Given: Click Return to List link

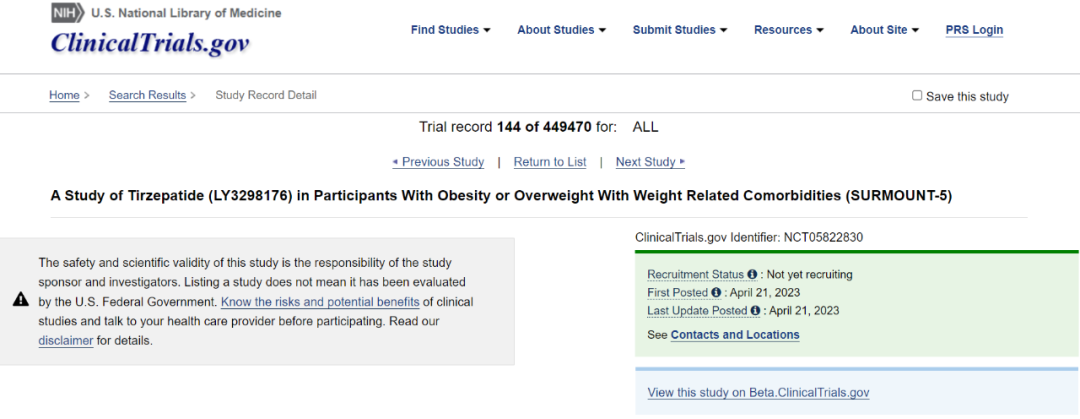Looking at the screenshot, I should (550, 162).
